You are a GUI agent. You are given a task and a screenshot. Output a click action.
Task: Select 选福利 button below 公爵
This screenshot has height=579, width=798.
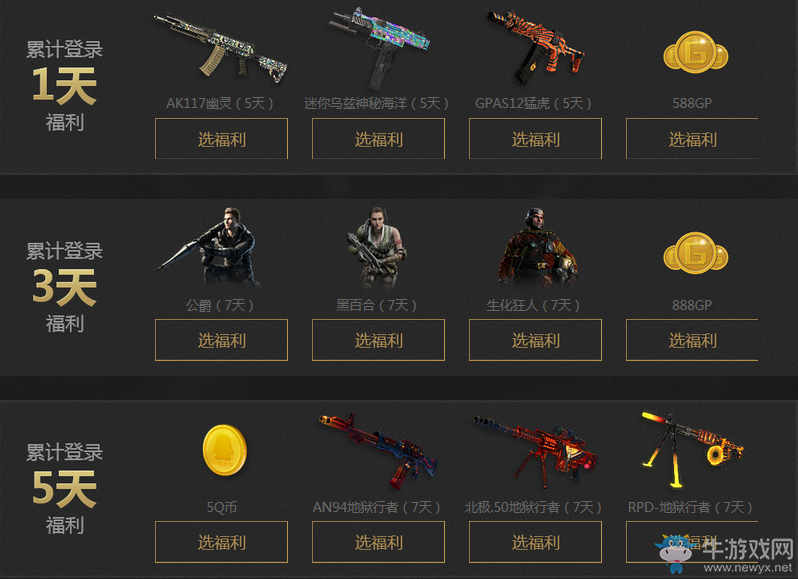tap(221, 340)
